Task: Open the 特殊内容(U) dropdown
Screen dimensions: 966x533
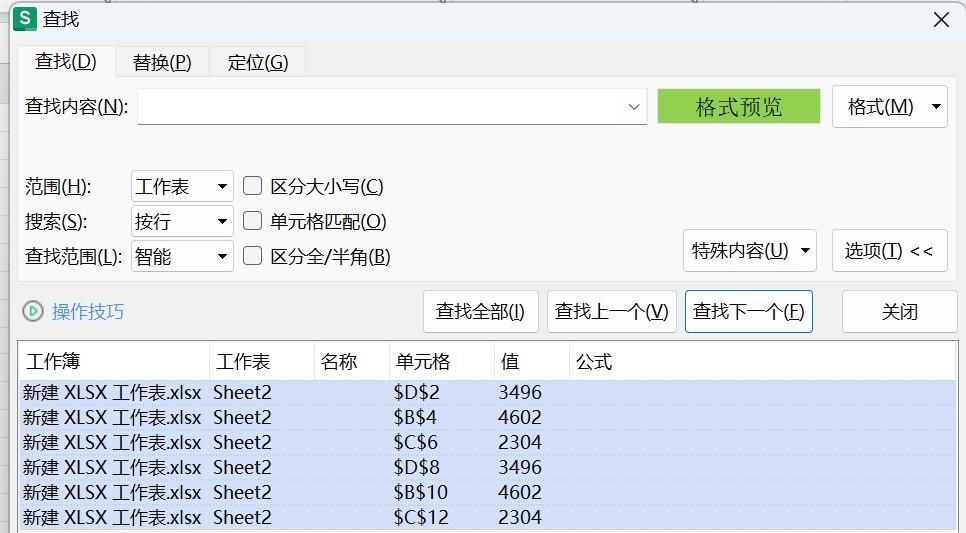Action: [750, 250]
